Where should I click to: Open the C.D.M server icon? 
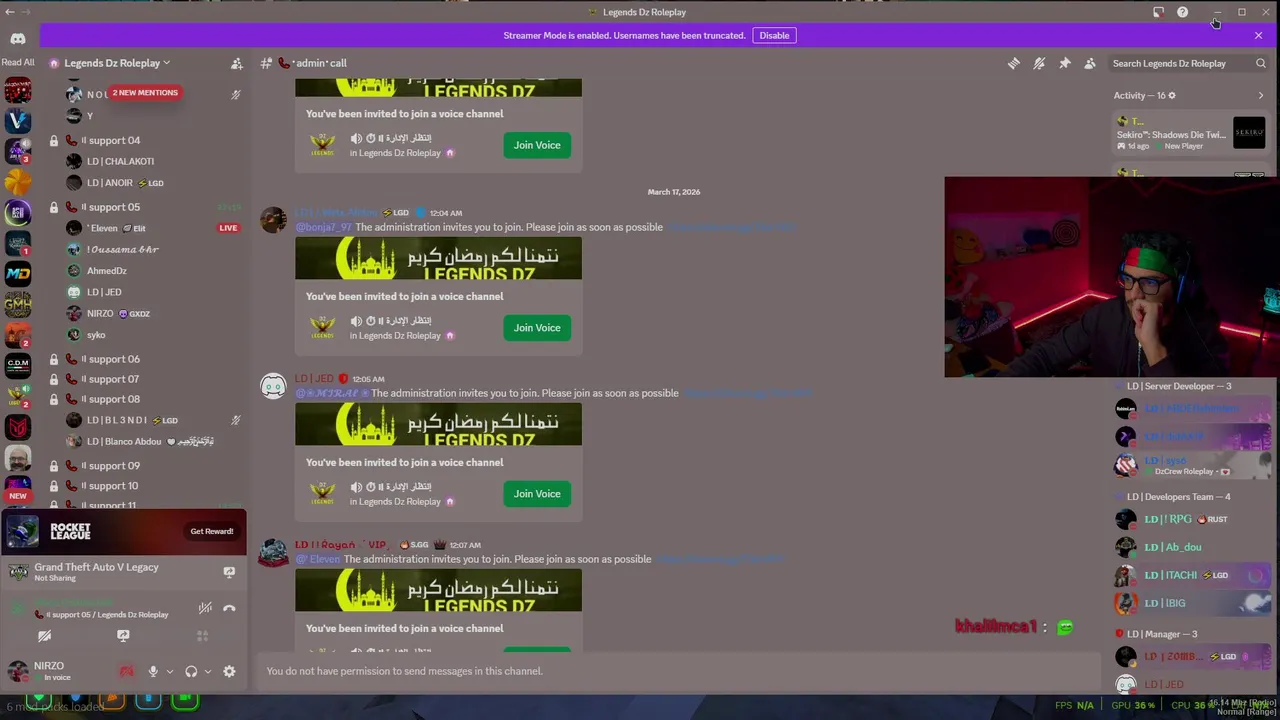(x=18, y=365)
